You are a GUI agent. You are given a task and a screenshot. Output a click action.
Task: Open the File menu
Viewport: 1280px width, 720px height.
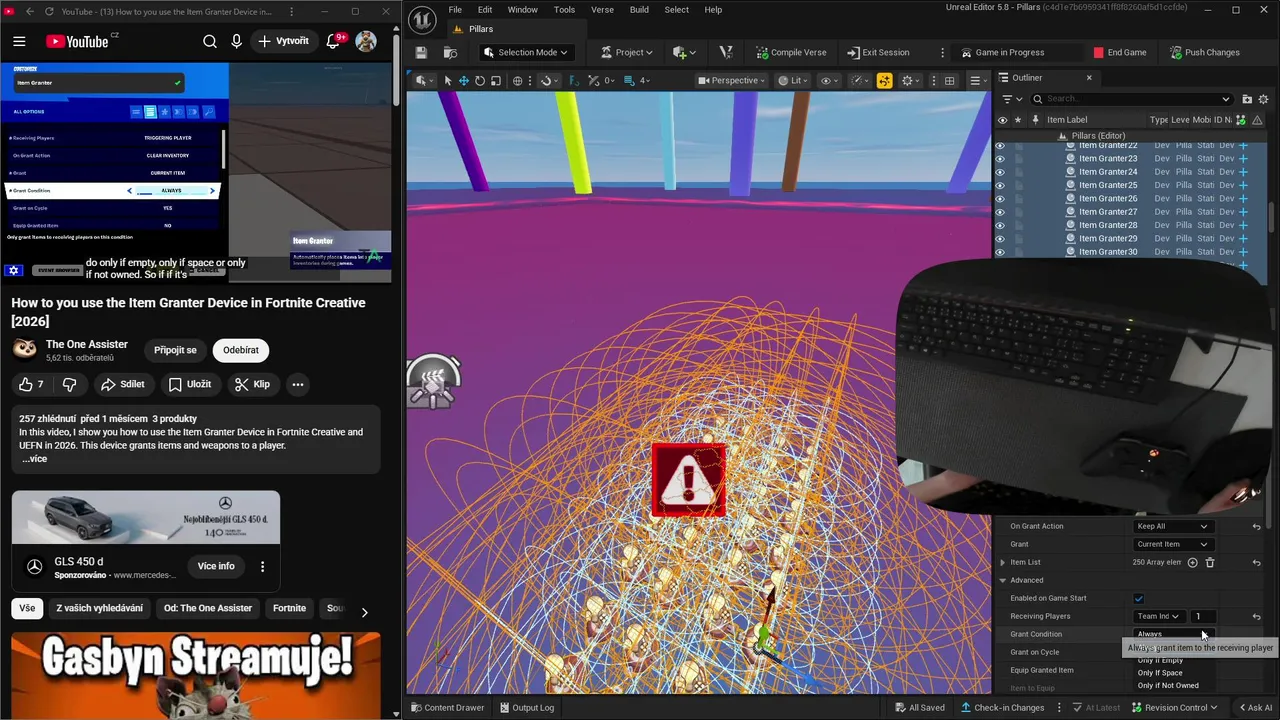coord(455,10)
